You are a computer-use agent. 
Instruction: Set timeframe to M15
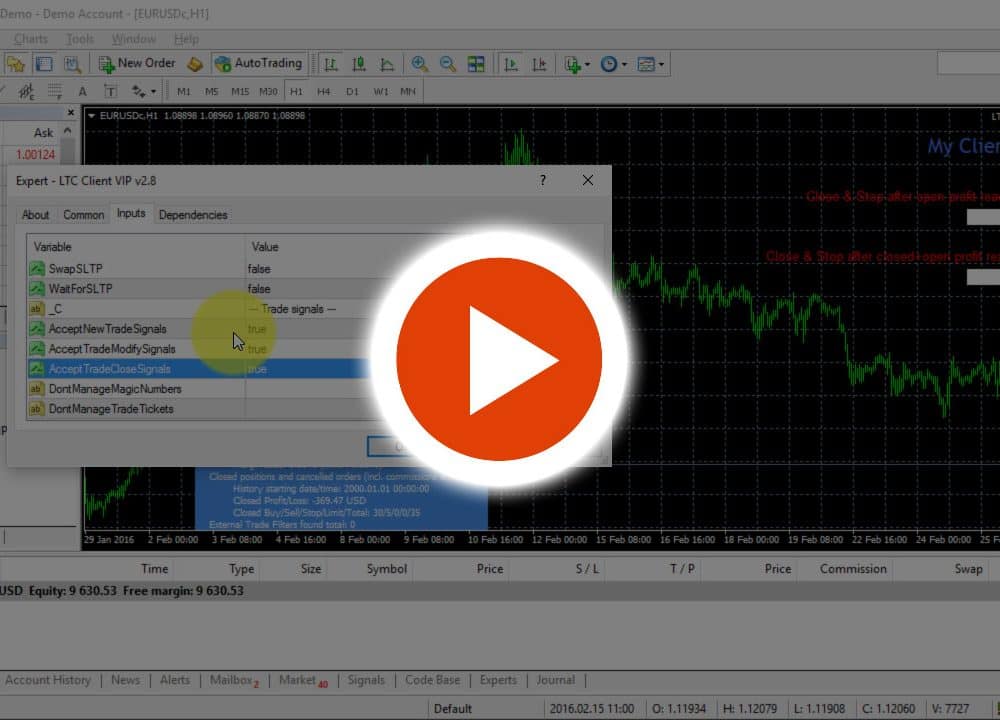click(240, 91)
